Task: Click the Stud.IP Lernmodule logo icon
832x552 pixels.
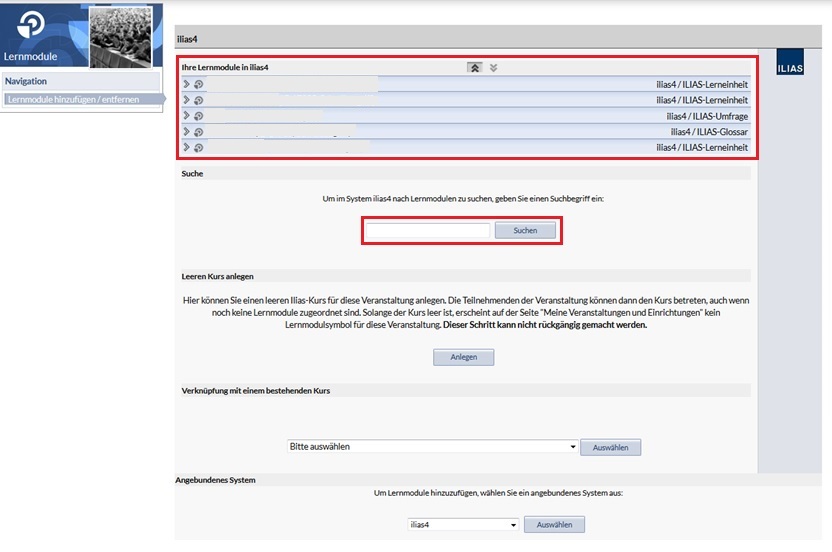Action: click(x=31, y=26)
